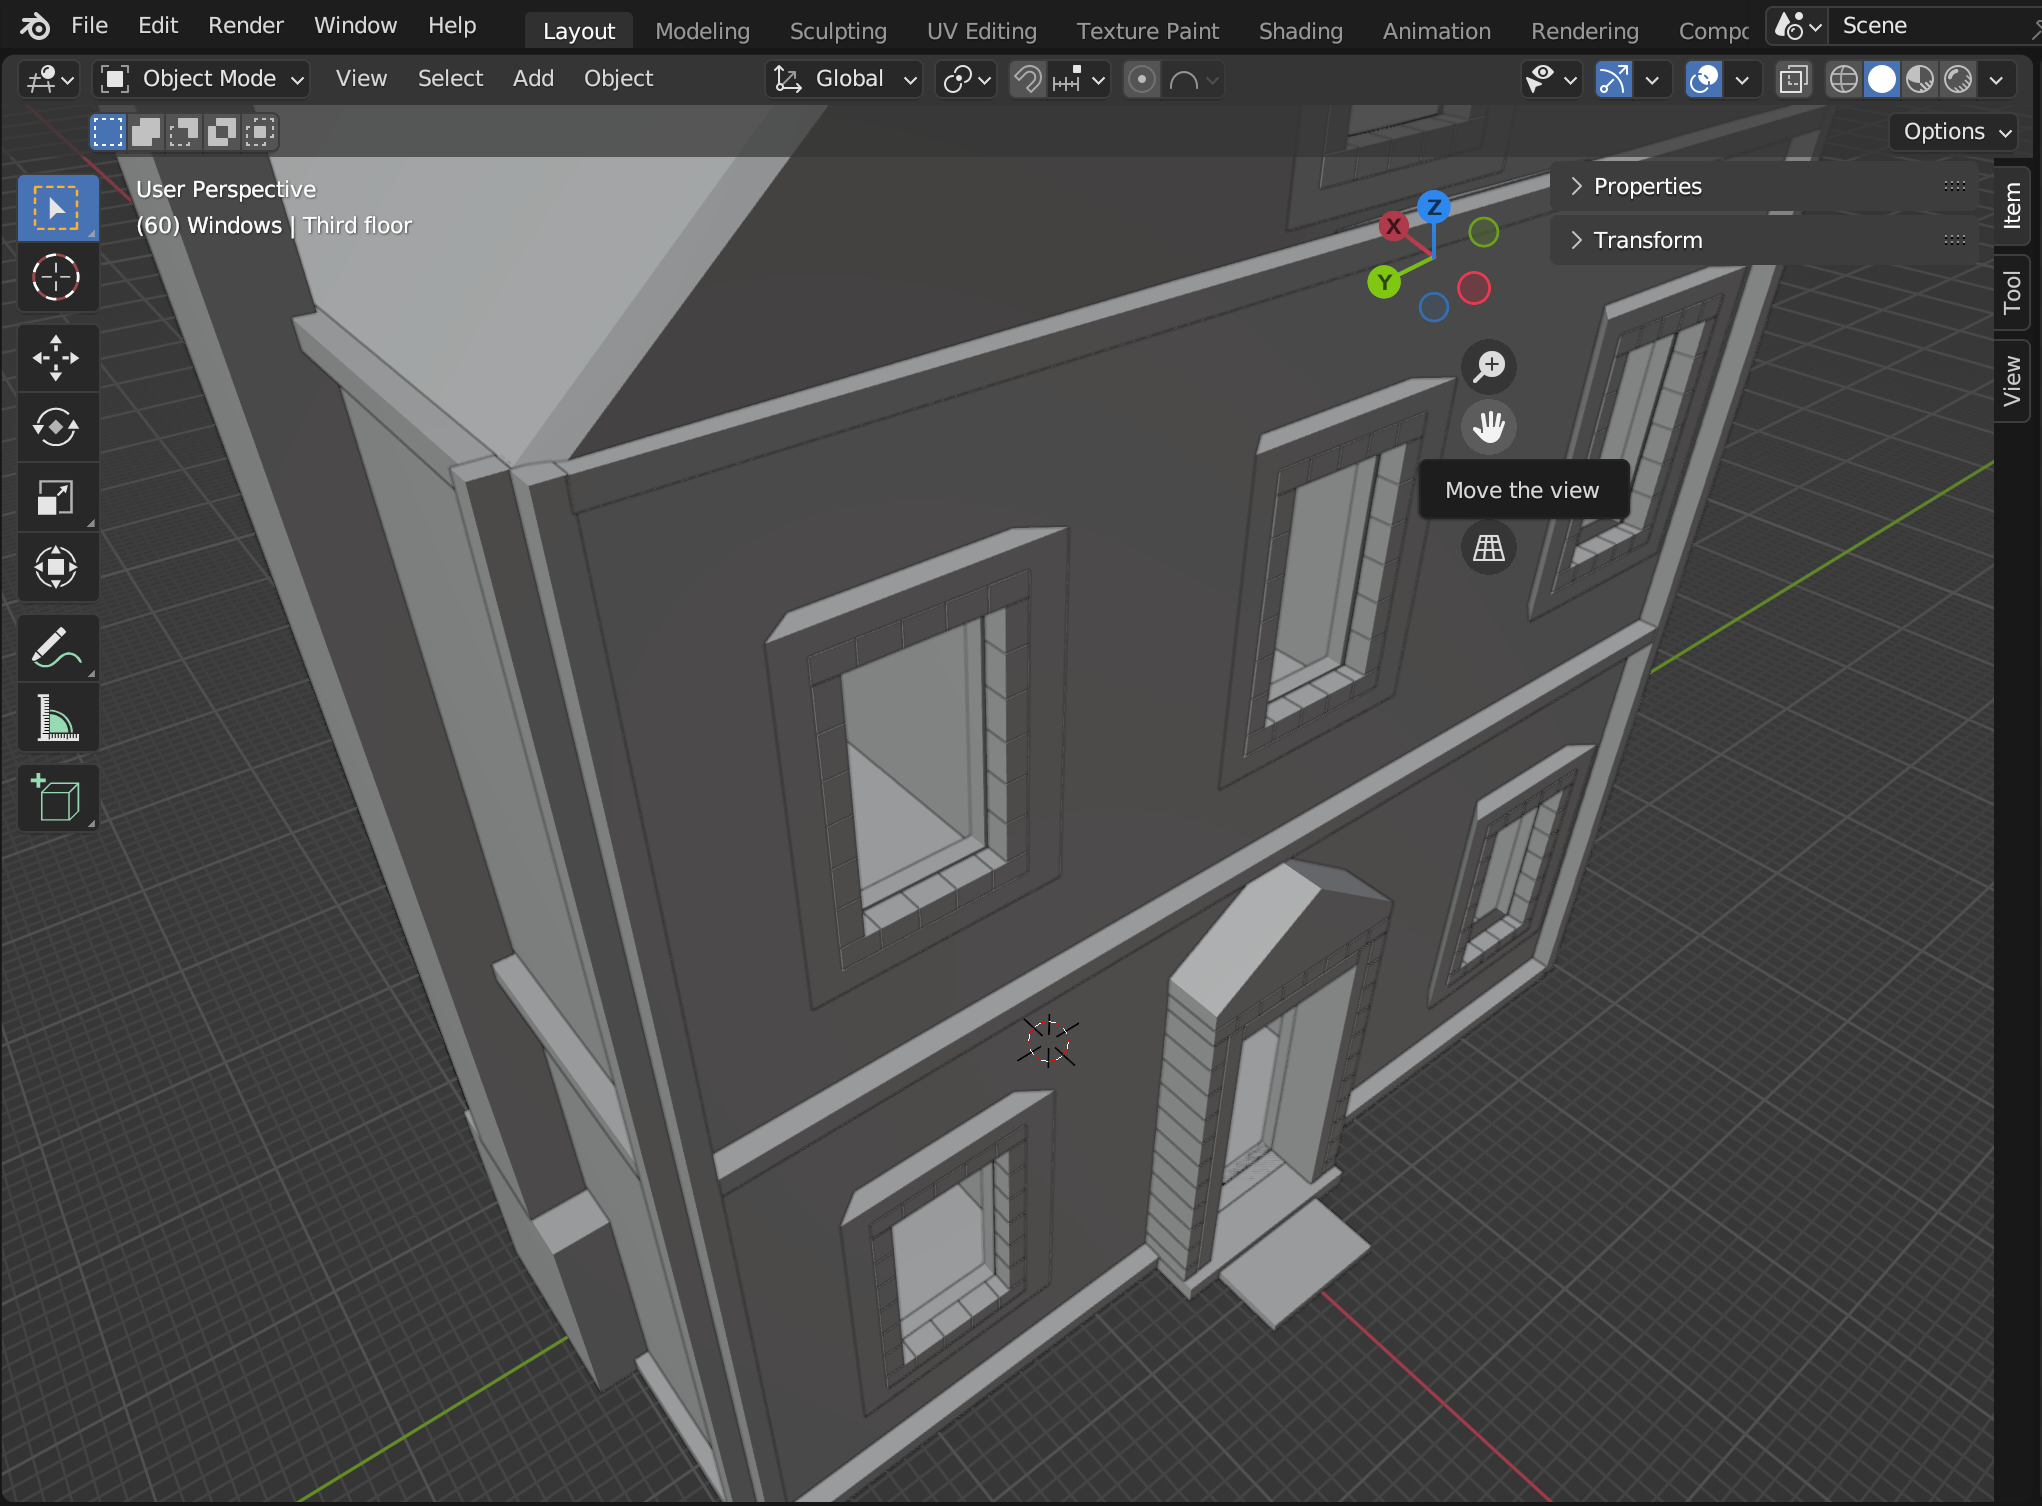Switch to the Modeling workspace tab
The width and height of the screenshot is (2042, 1506).
(702, 31)
